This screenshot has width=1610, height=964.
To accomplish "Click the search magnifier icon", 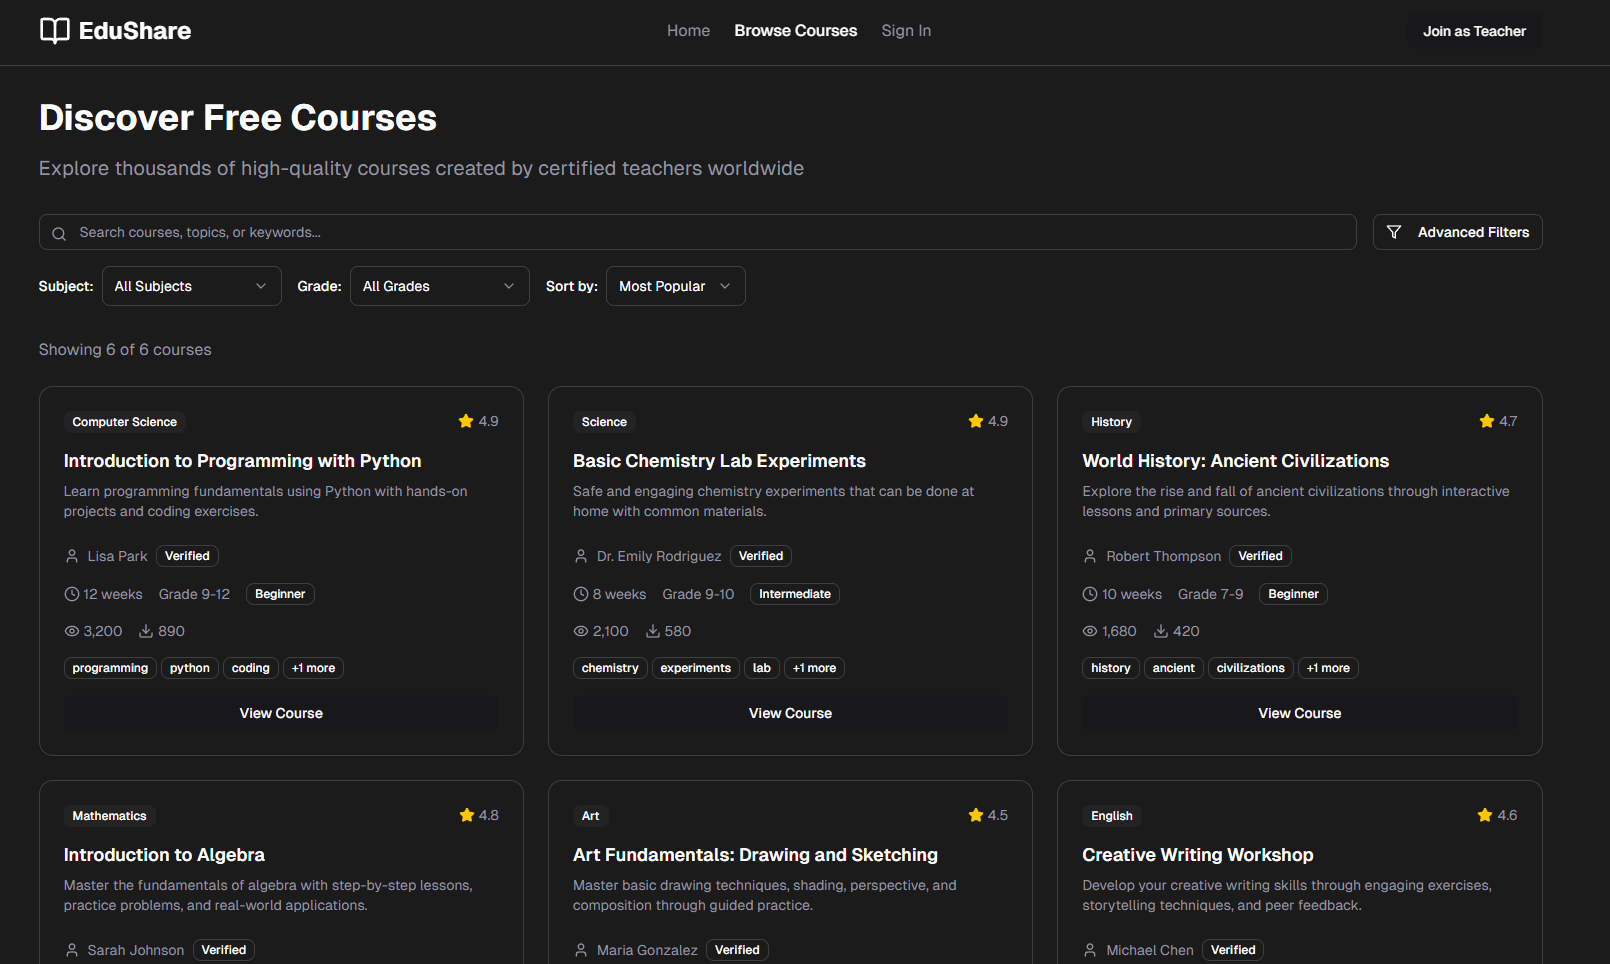I will point(59,233).
